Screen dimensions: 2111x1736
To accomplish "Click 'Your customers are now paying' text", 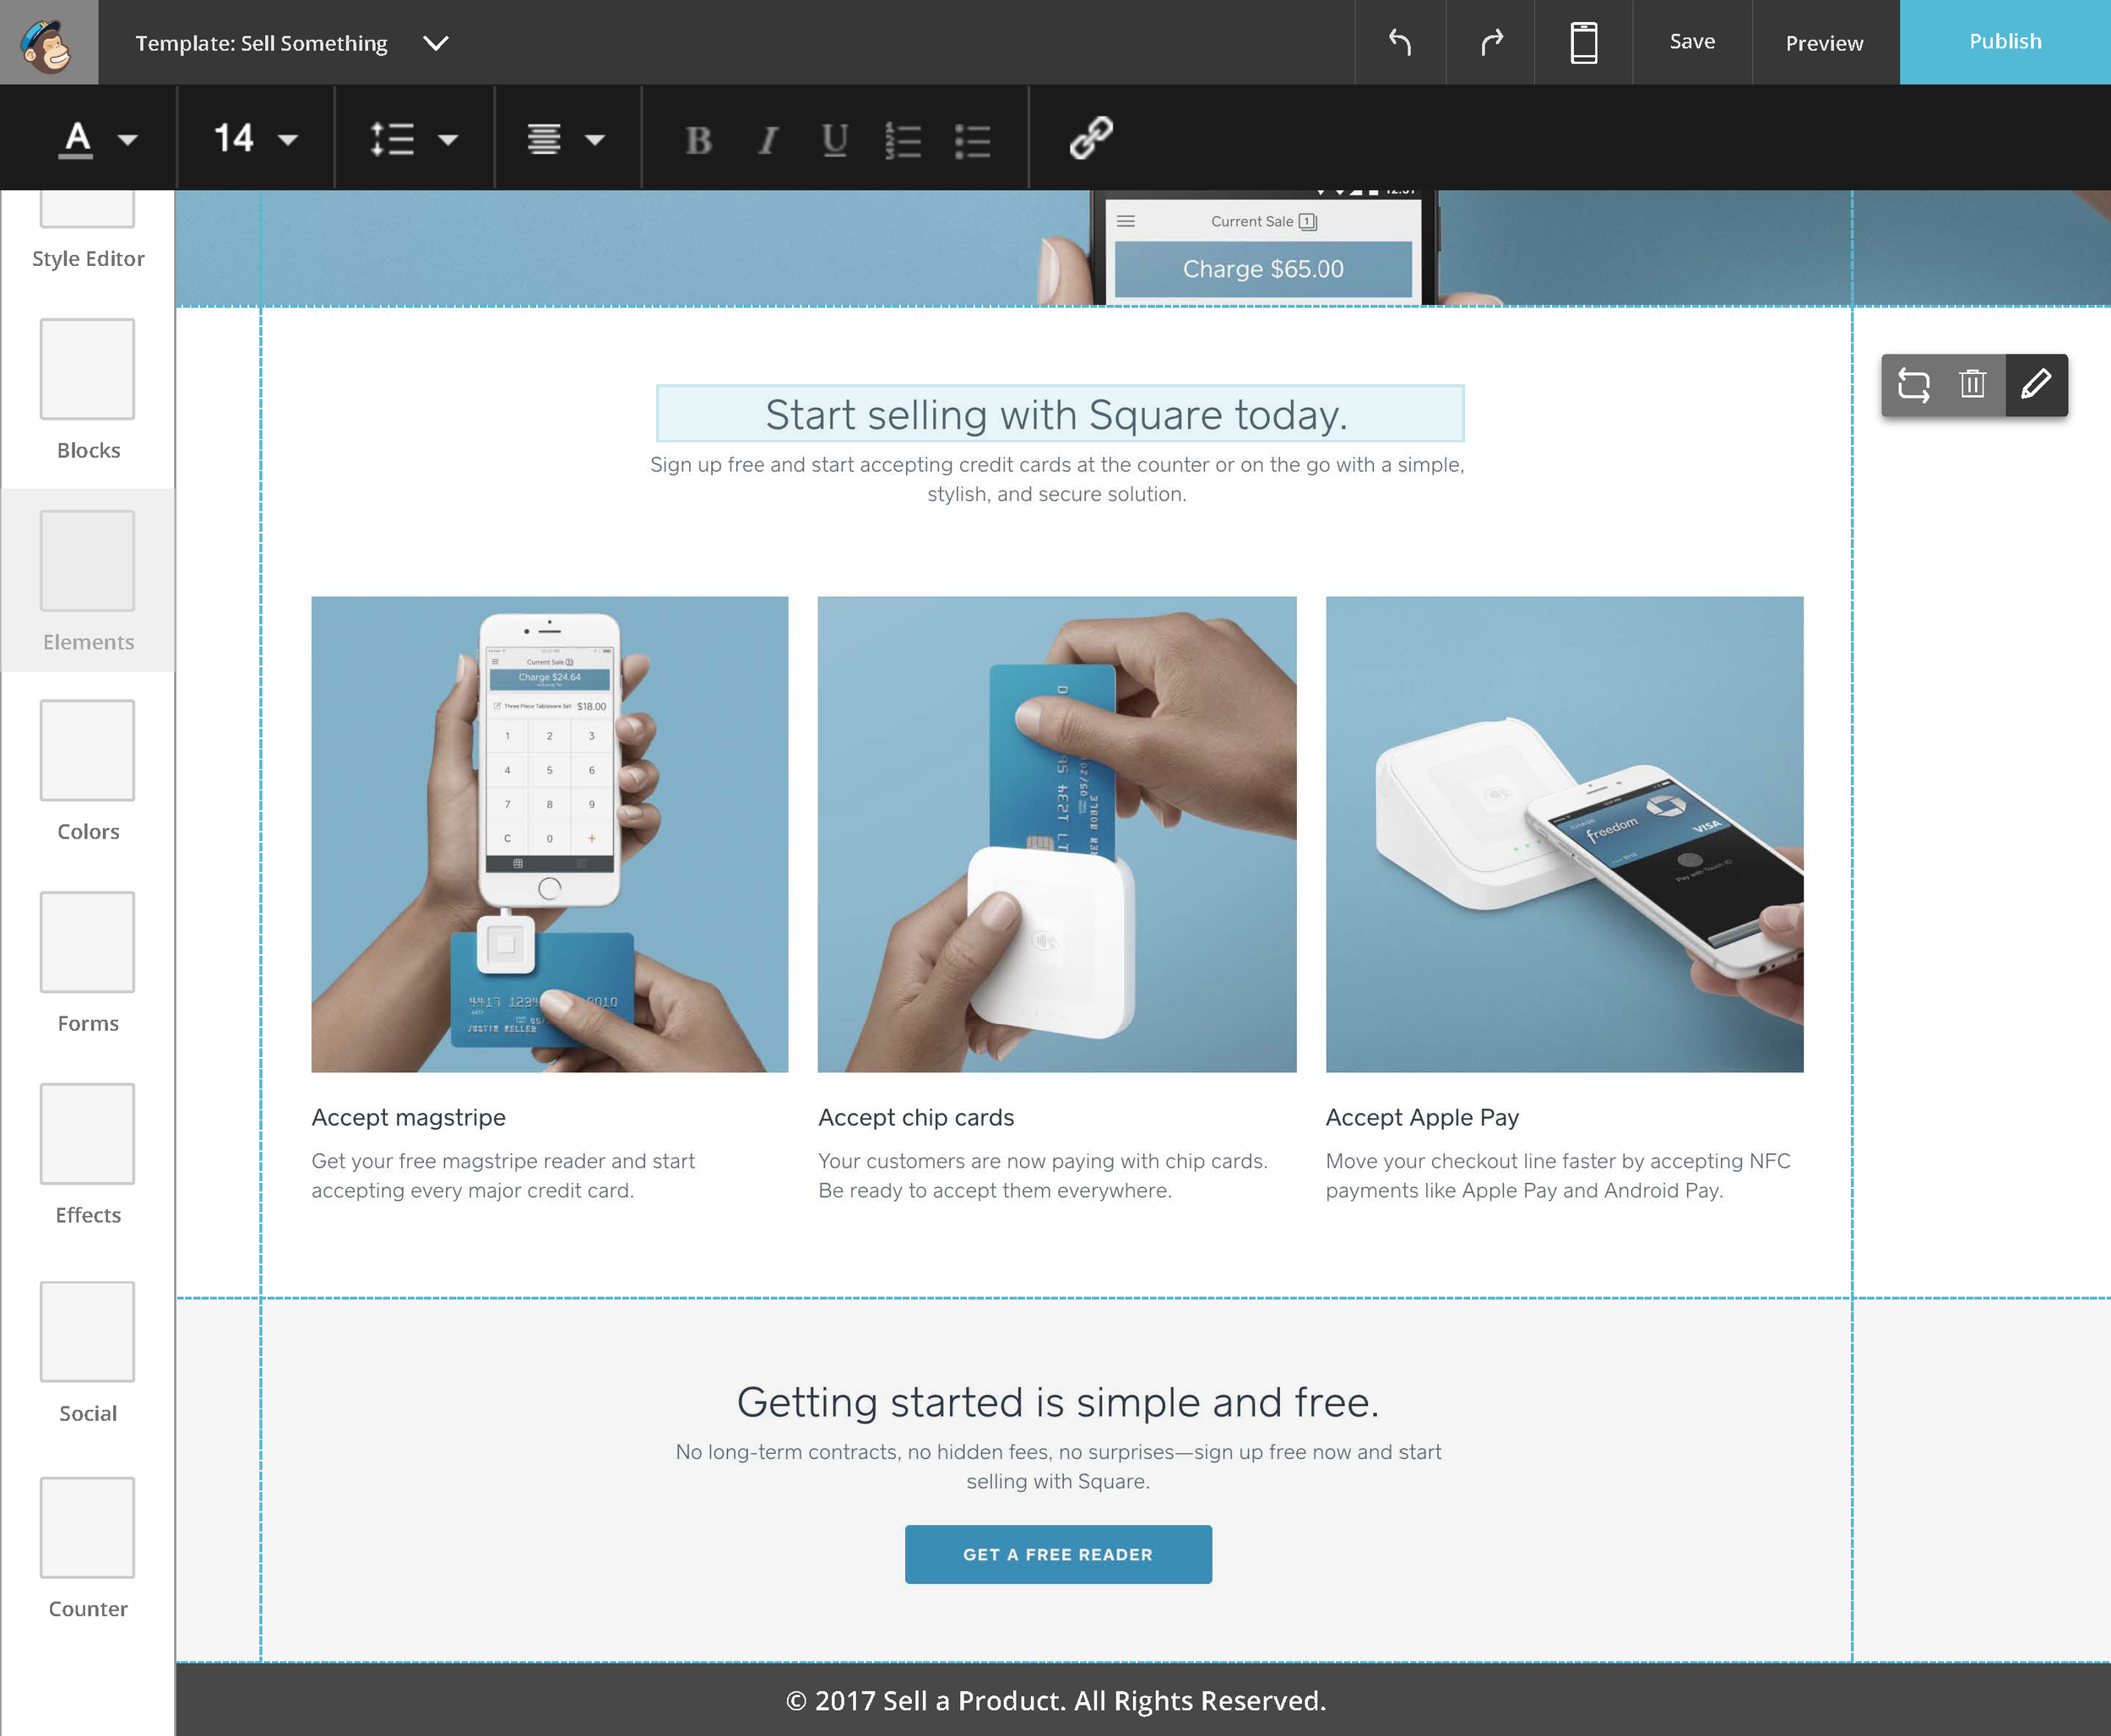I will pos(1043,1175).
